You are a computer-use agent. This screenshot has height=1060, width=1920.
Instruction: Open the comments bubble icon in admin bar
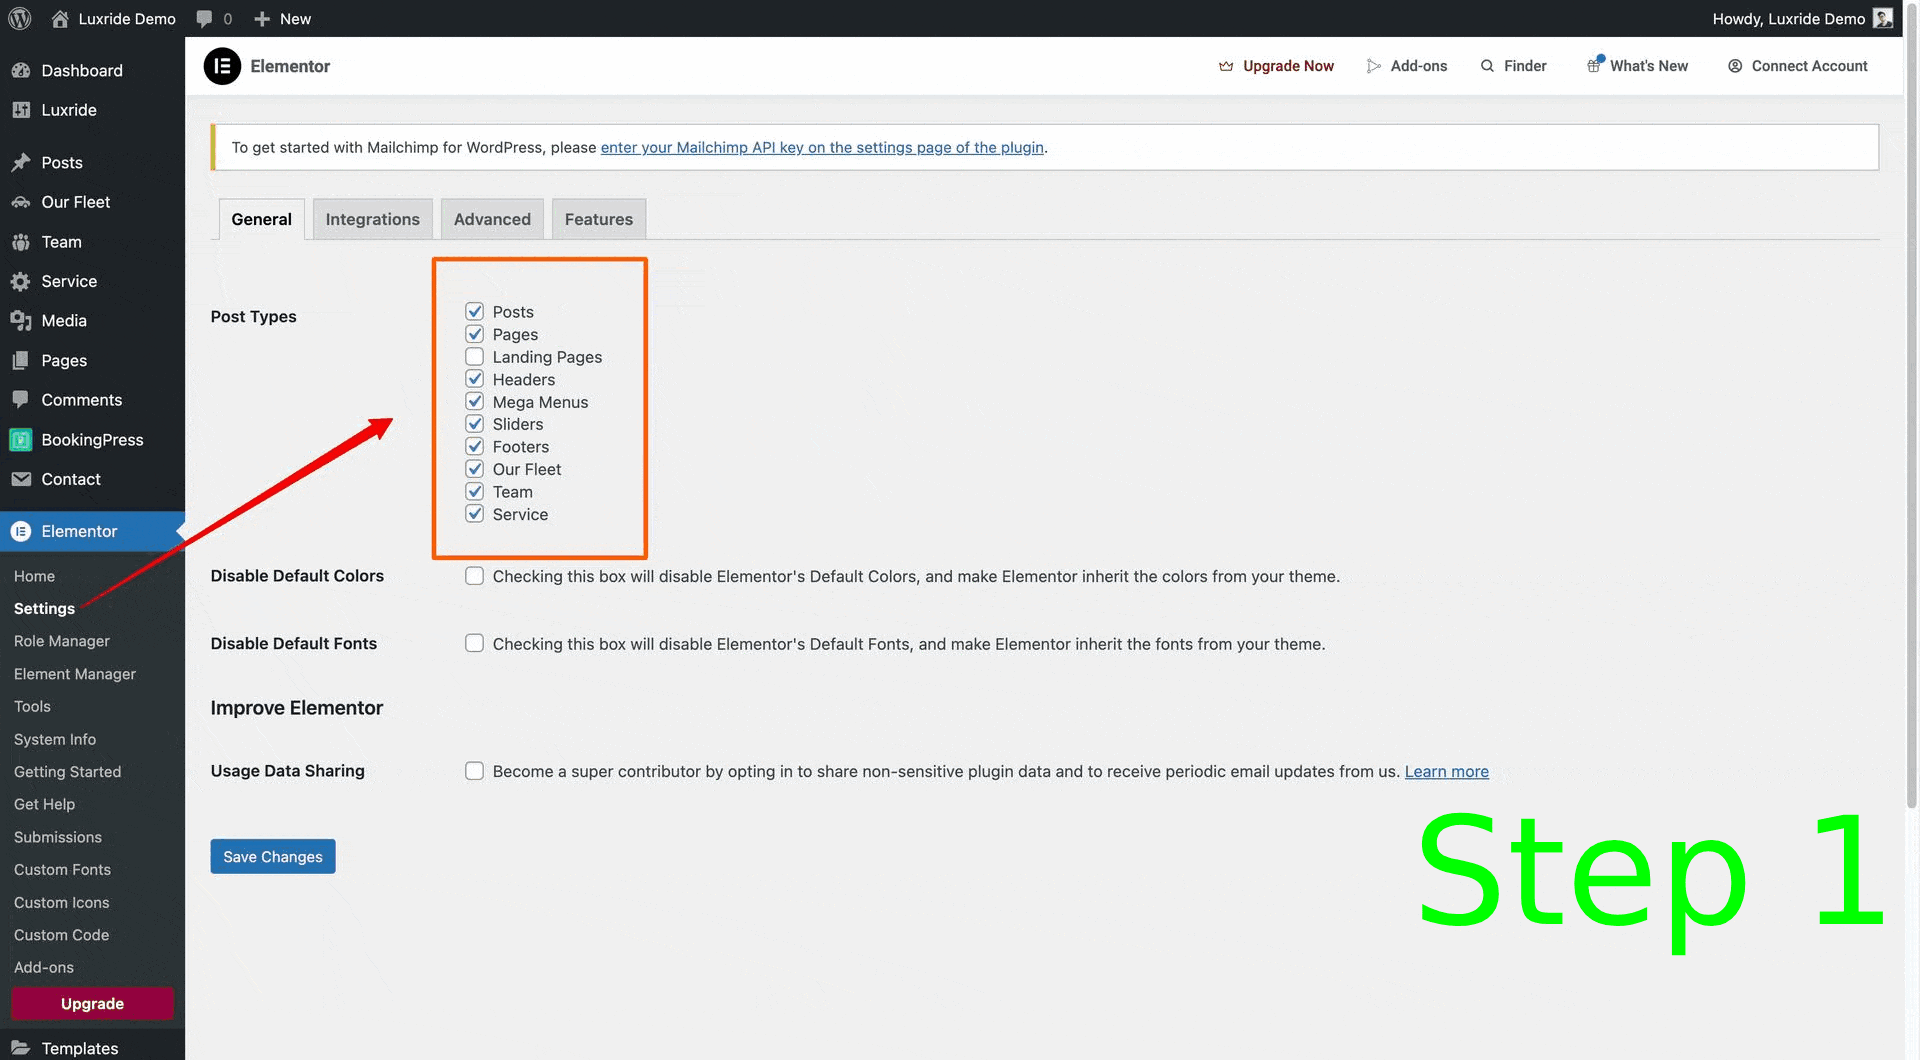coord(204,19)
